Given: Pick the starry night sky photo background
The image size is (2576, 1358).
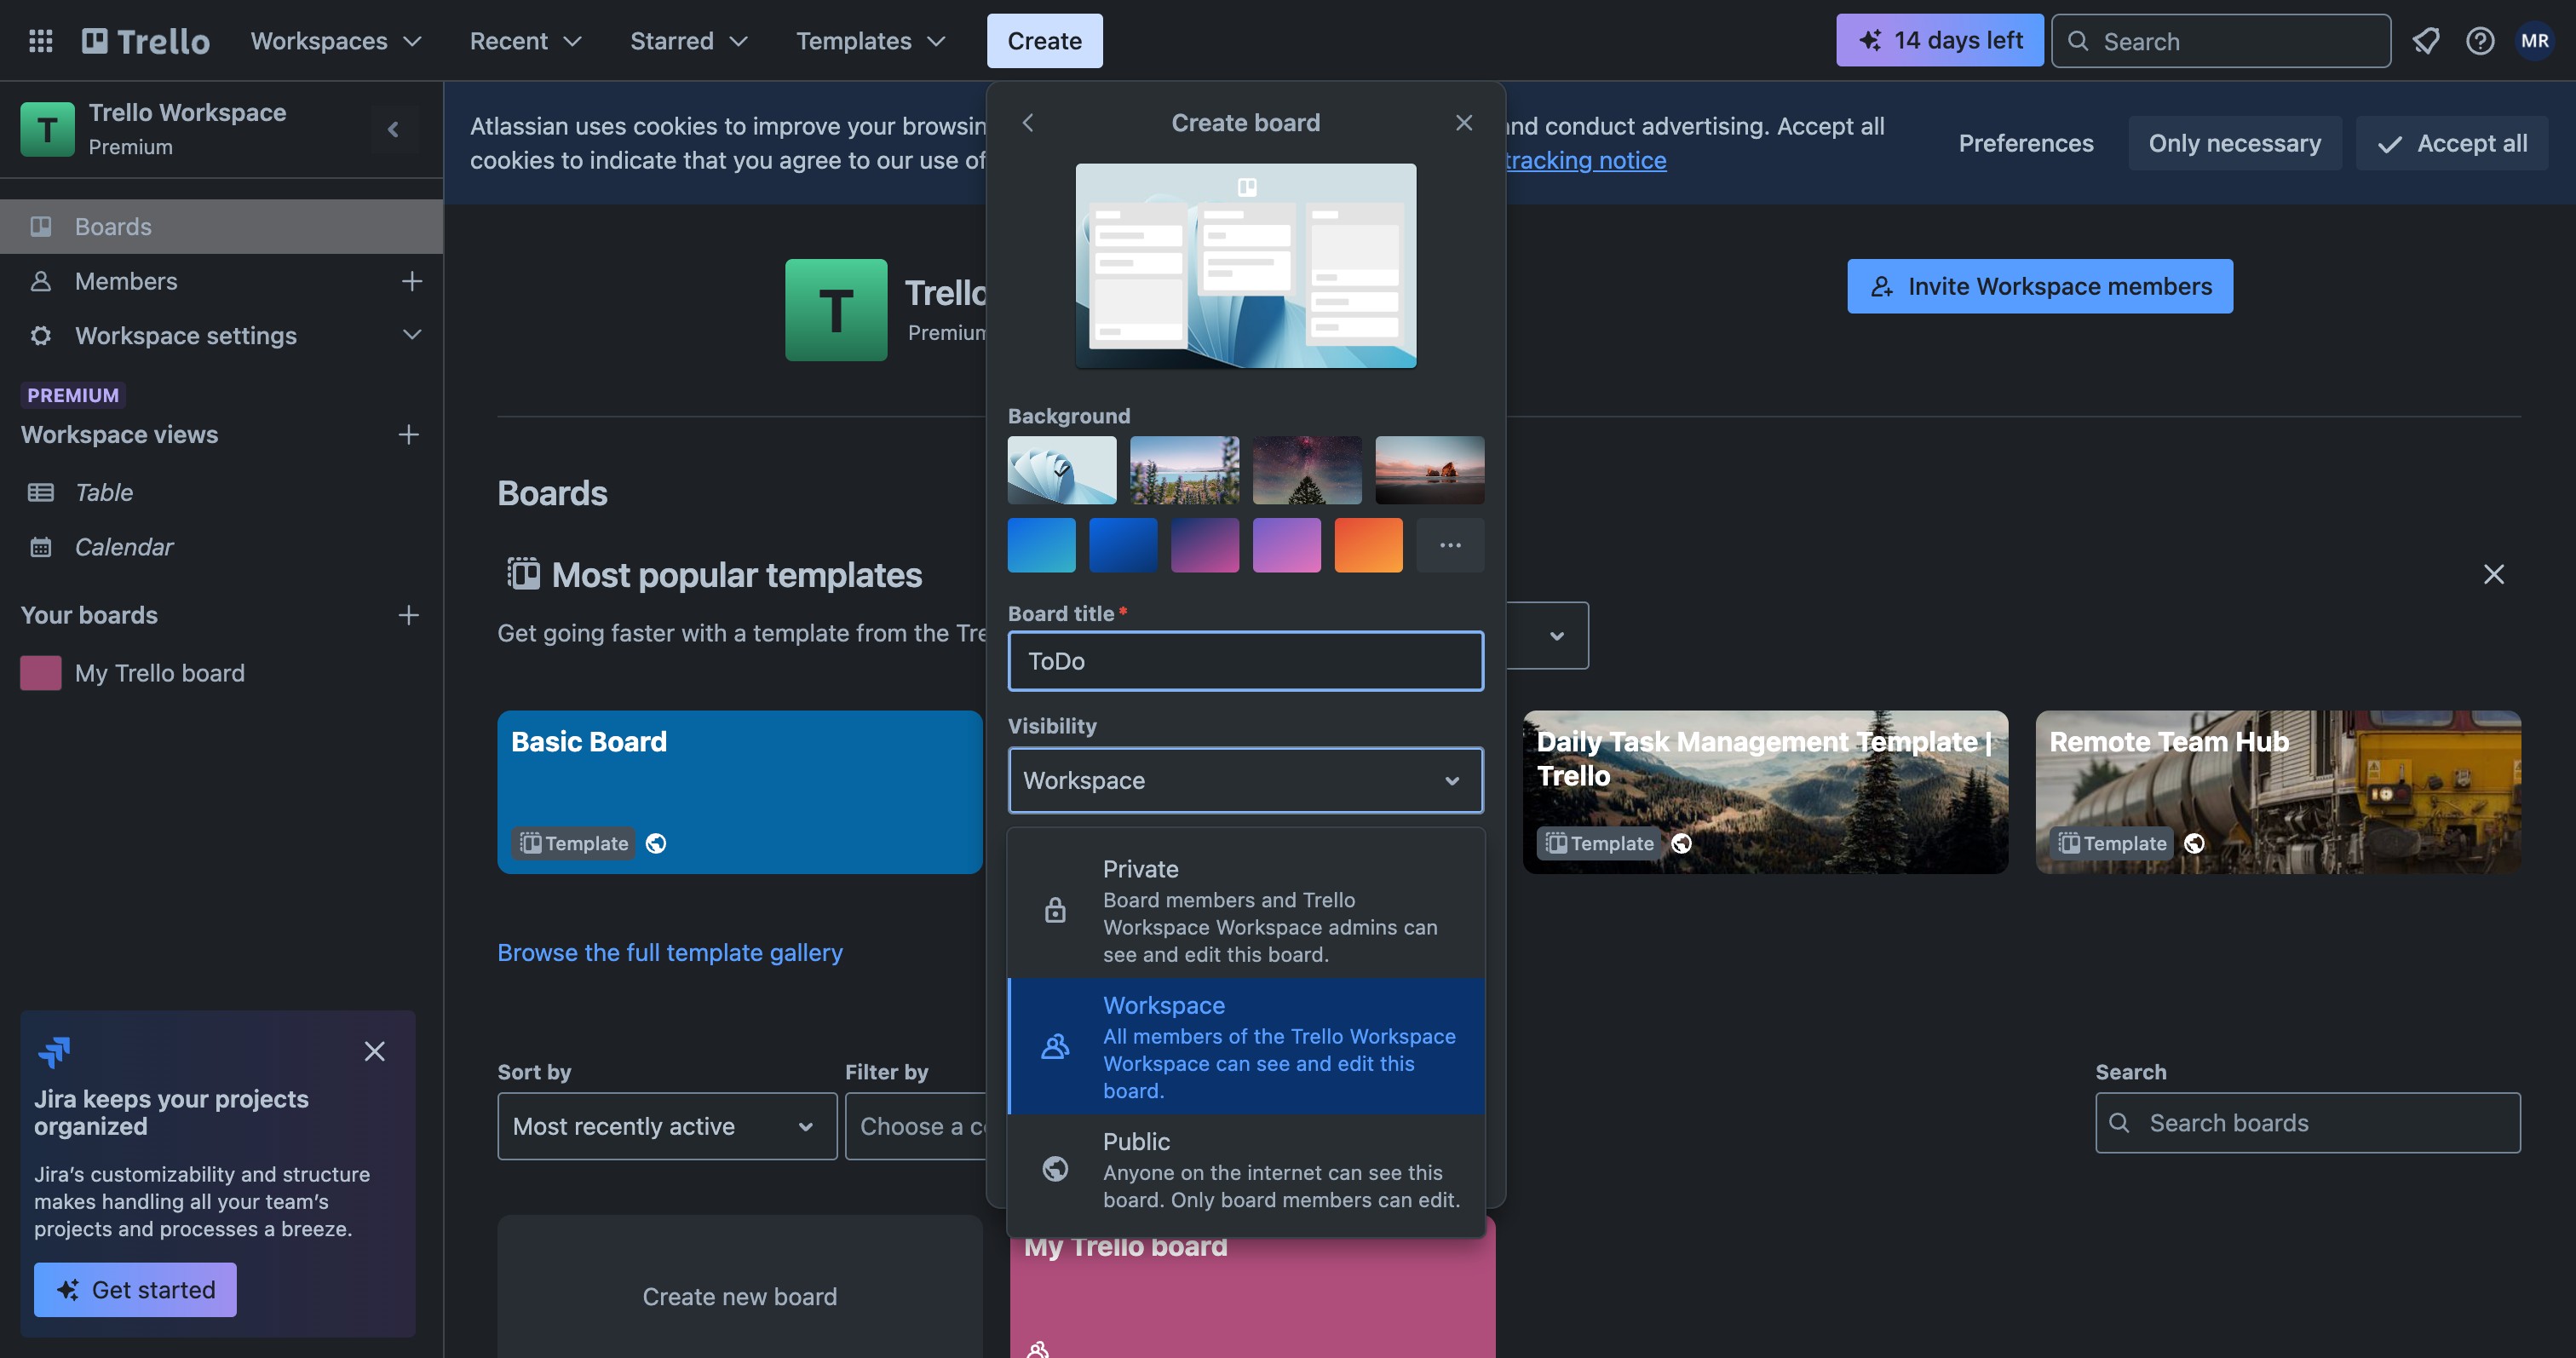Looking at the screenshot, I should pyautogui.click(x=1307, y=470).
